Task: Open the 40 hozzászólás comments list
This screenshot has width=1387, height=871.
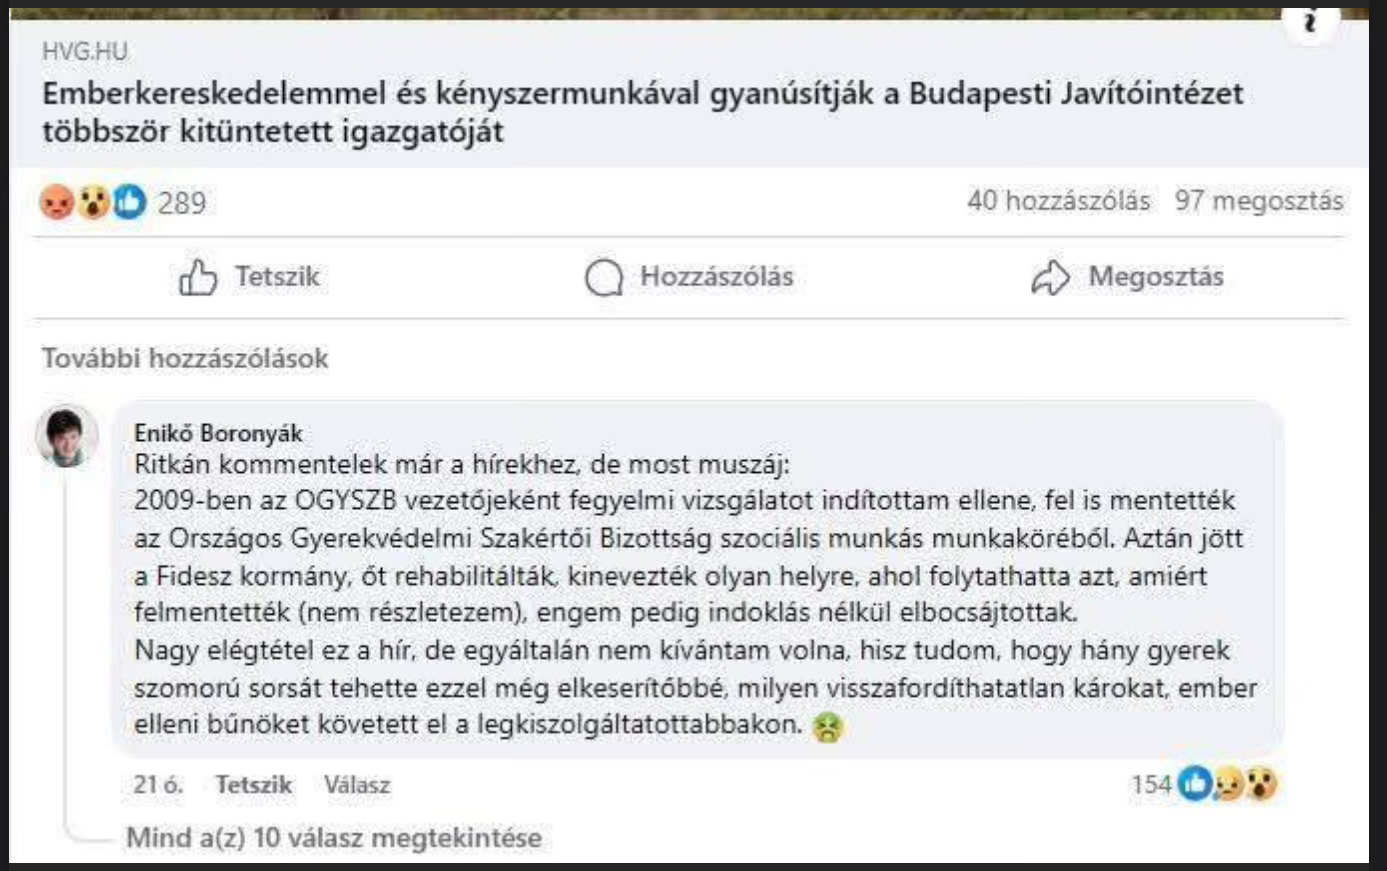Action: [1058, 201]
